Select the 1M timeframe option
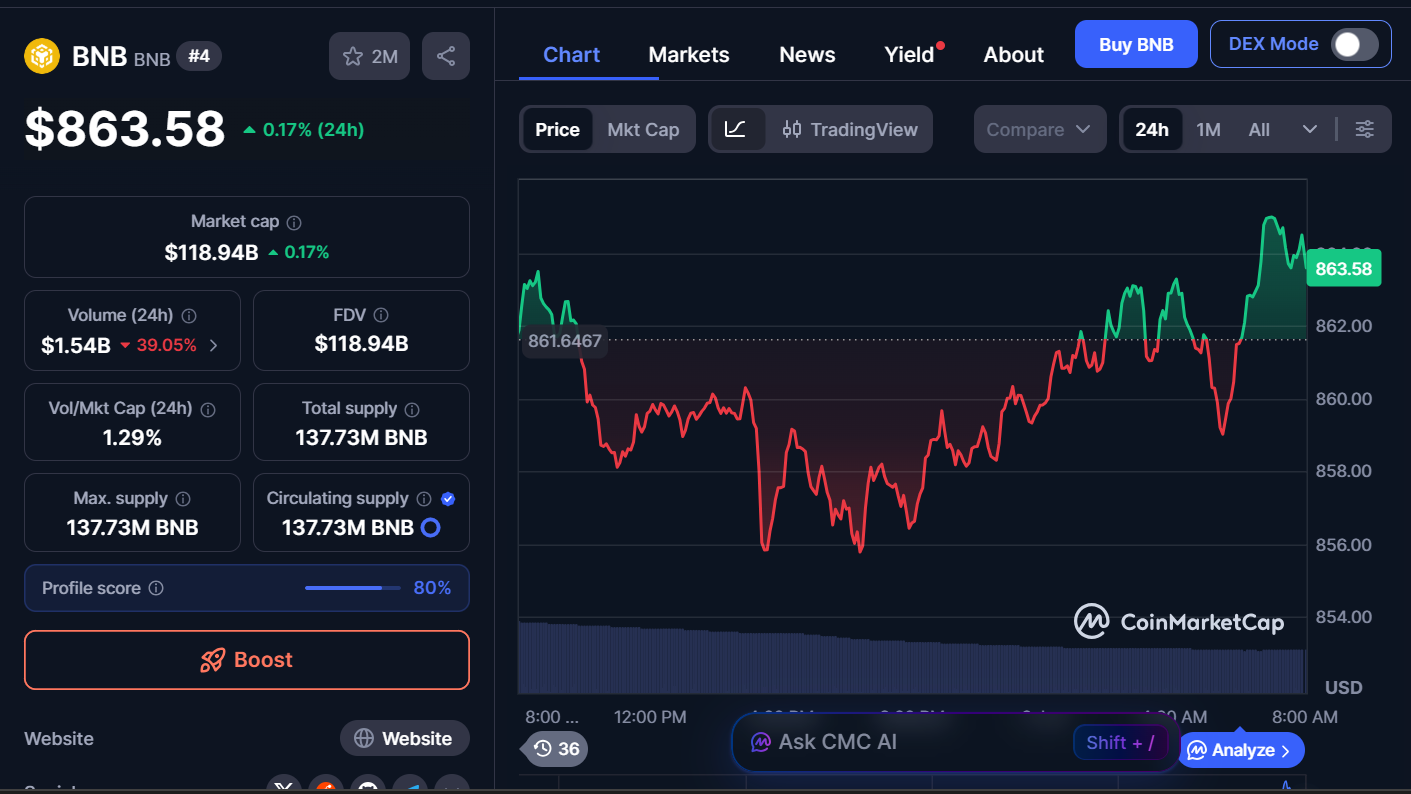 [x=1208, y=129]
